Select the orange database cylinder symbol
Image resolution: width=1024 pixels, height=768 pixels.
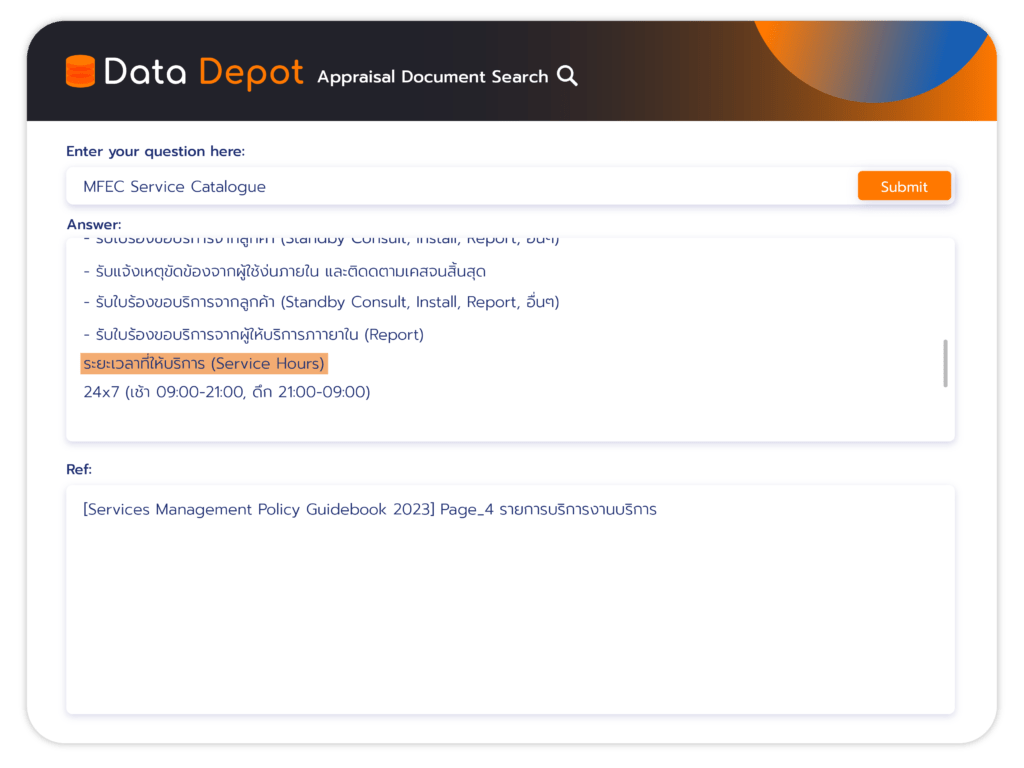79,72
